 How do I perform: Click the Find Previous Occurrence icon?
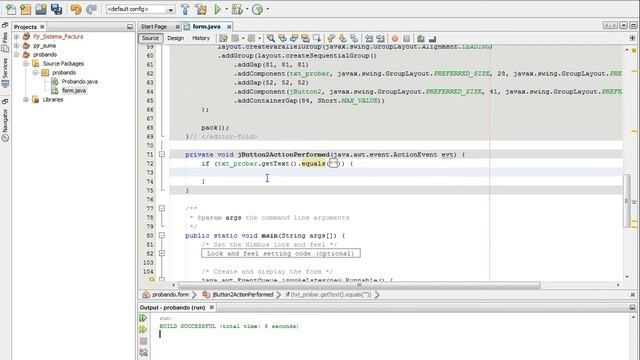click(x=282, y=38)
